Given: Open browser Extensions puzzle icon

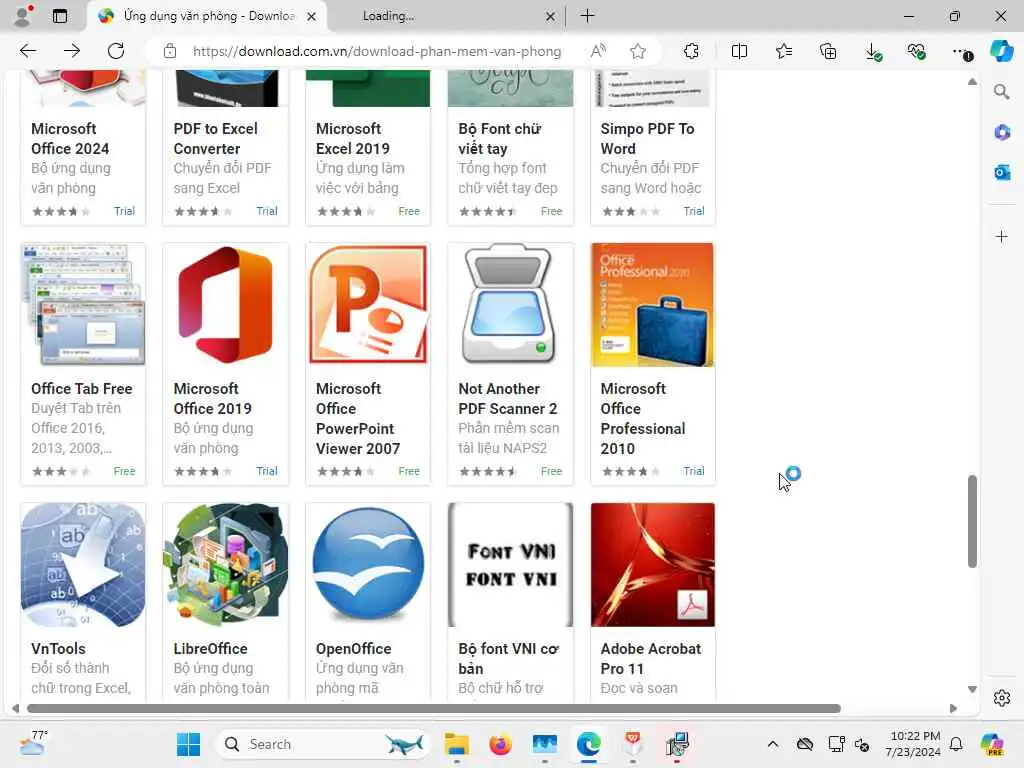Looking at the screenshot, I should point(691,51).
